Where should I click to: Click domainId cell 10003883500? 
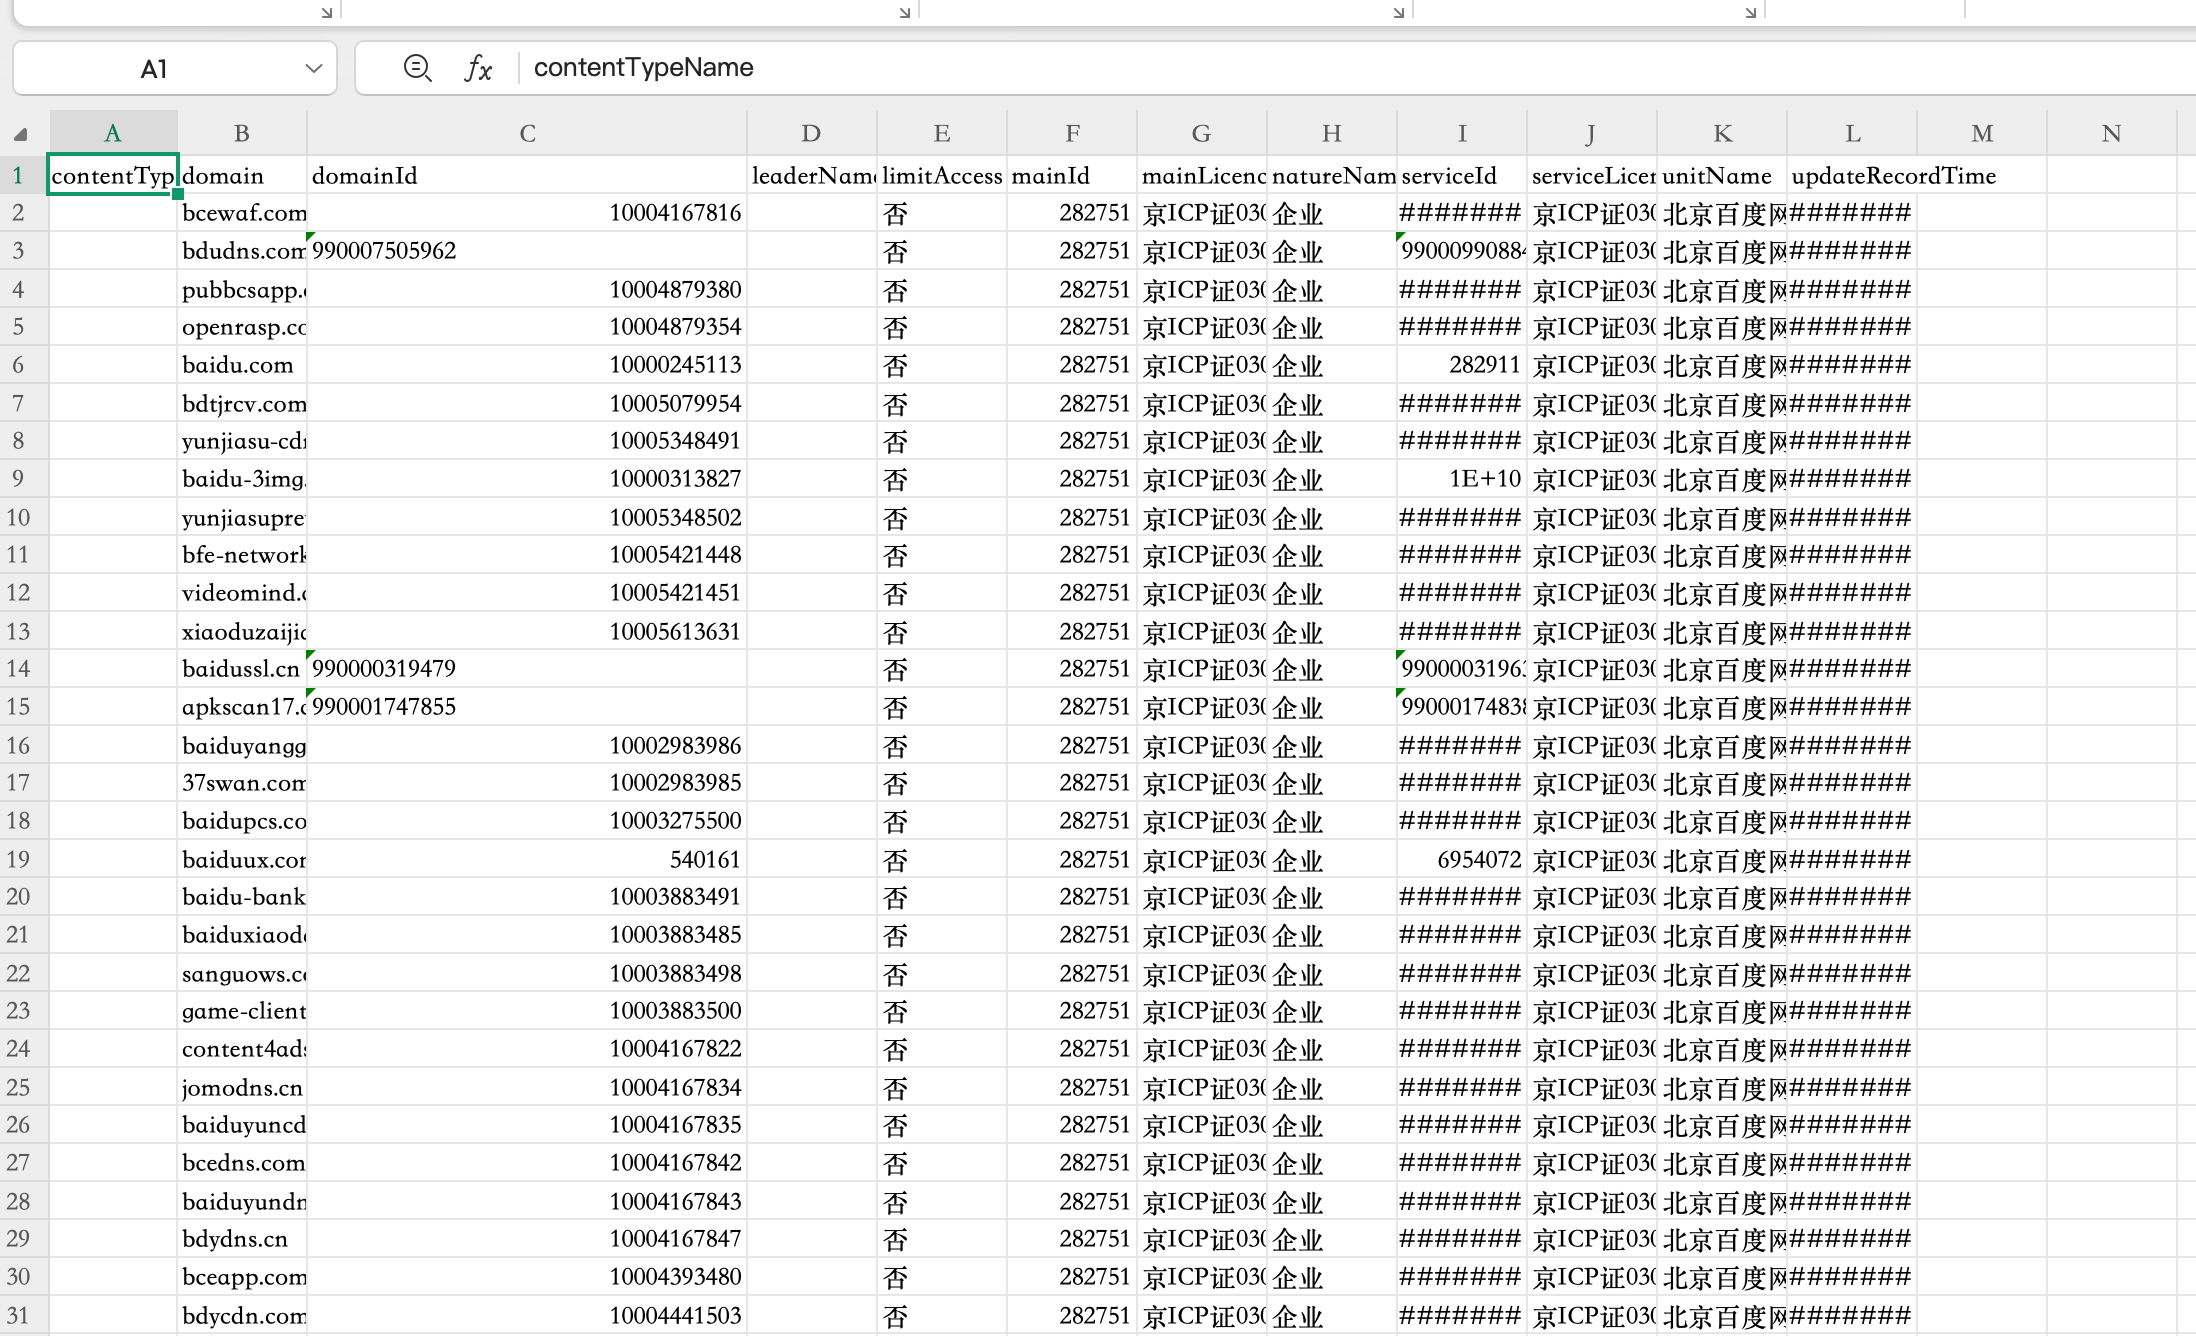[x=527, y=1011]
